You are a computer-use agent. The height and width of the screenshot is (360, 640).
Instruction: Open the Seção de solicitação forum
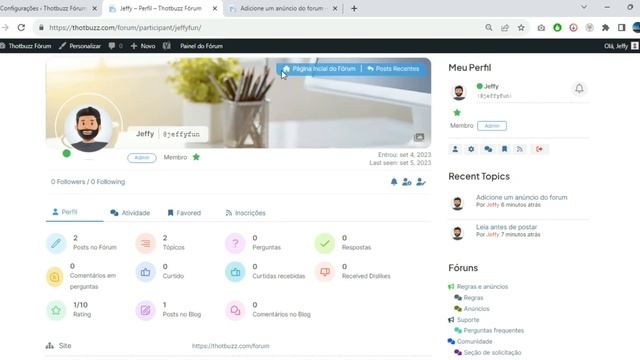(492, 352)
